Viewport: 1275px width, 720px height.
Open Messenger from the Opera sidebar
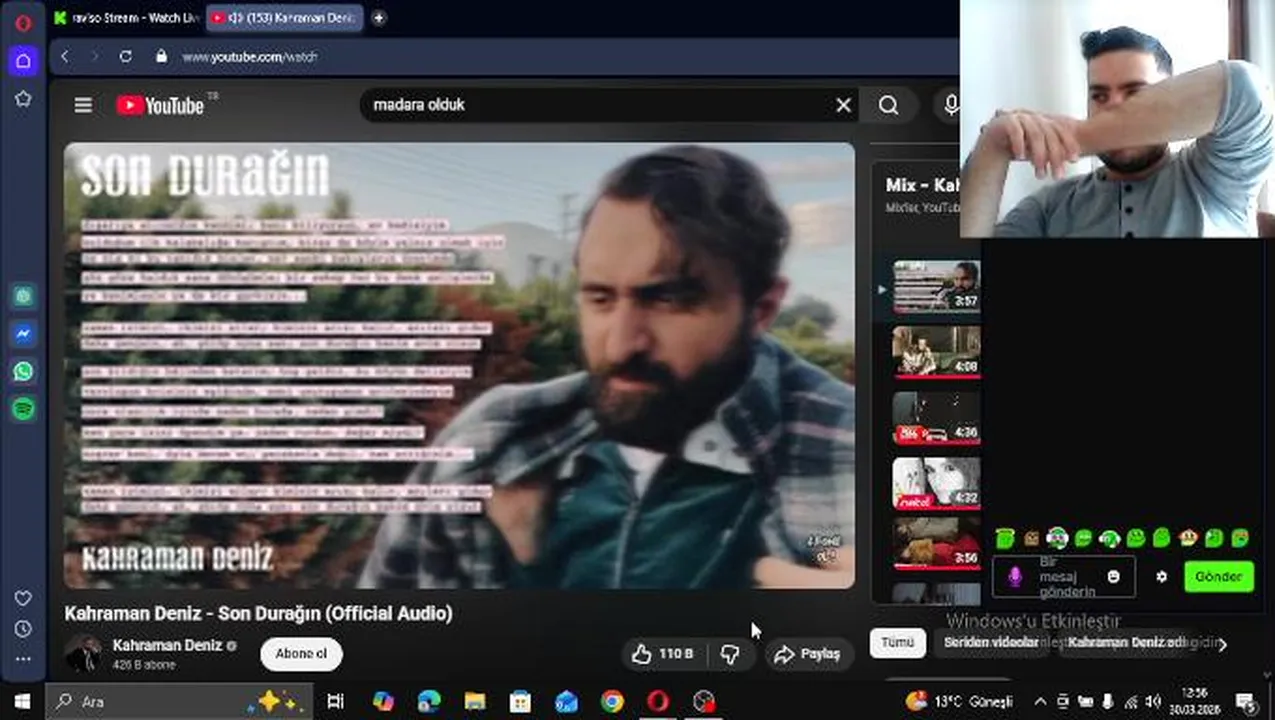[x=23, y=334]
